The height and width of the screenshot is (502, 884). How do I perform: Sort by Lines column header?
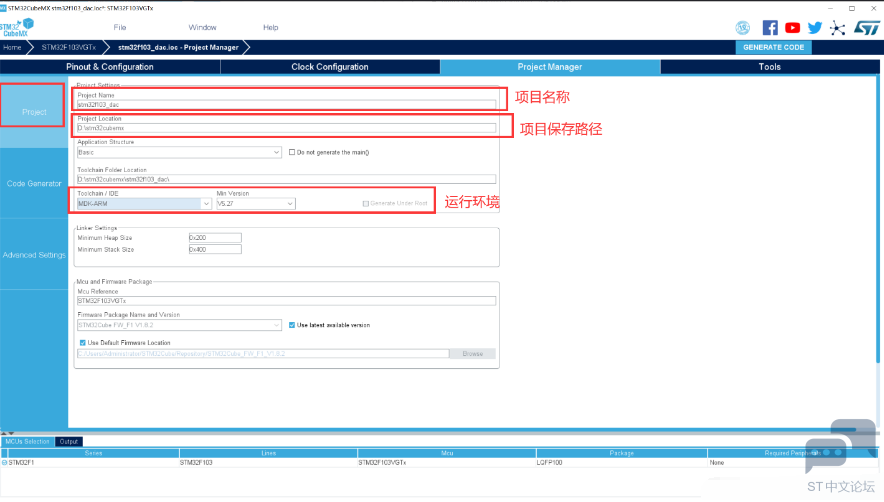click(x=268, y=453)
